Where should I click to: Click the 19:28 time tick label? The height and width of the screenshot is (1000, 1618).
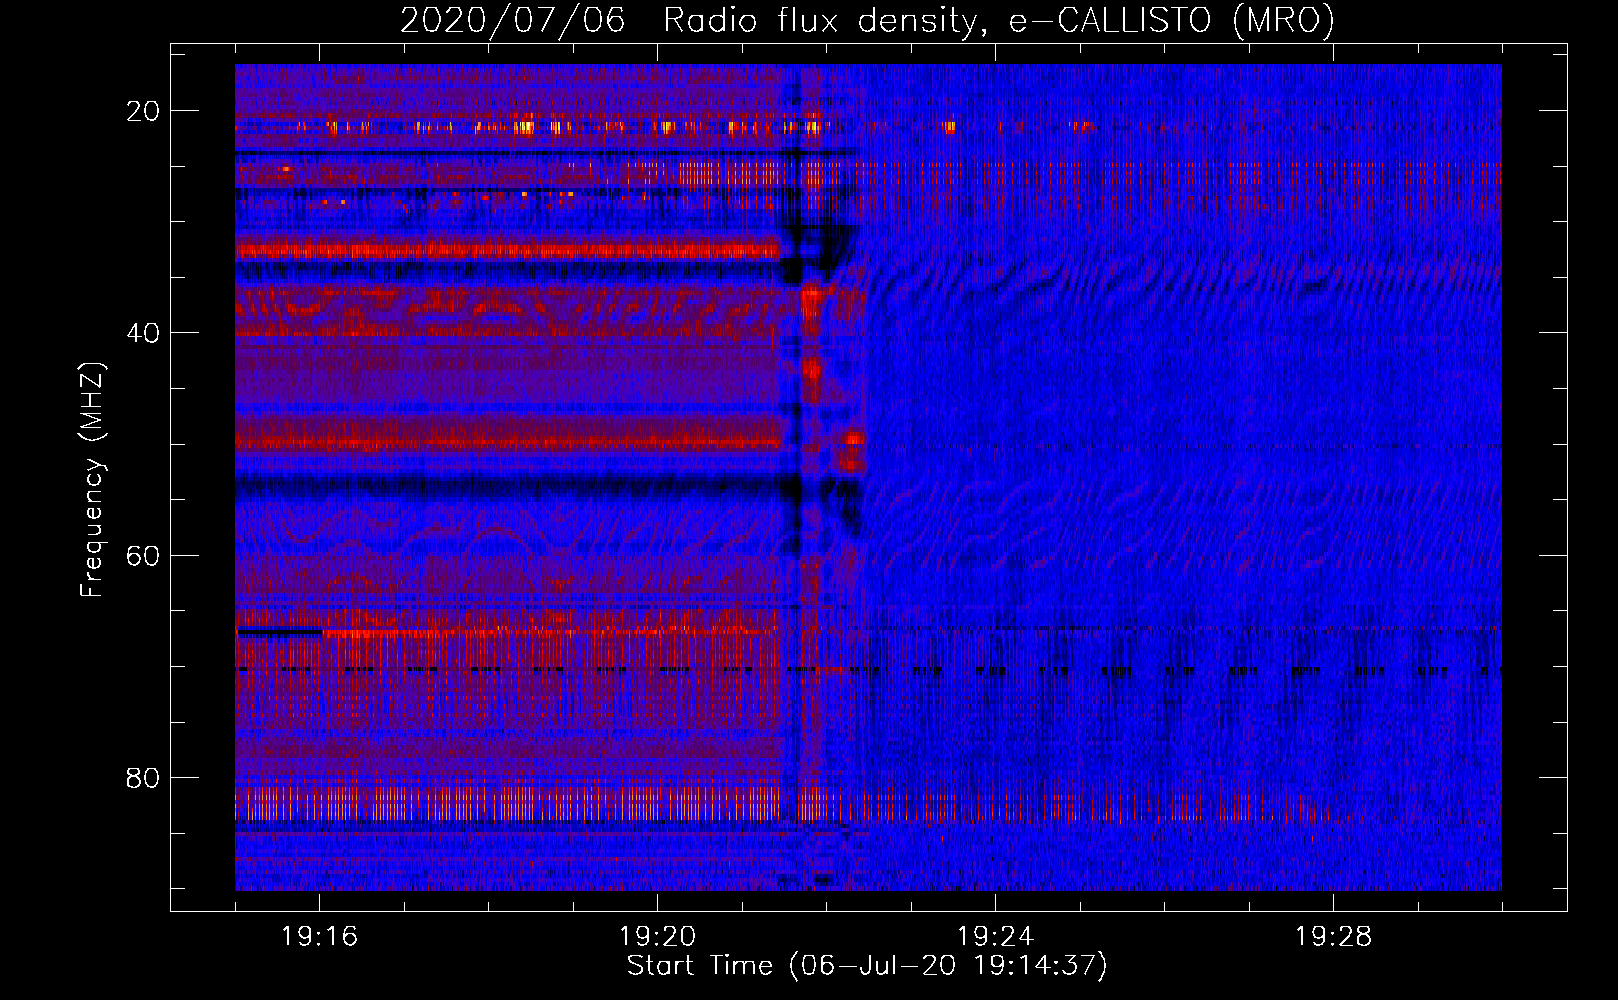tap(1334, 937)
